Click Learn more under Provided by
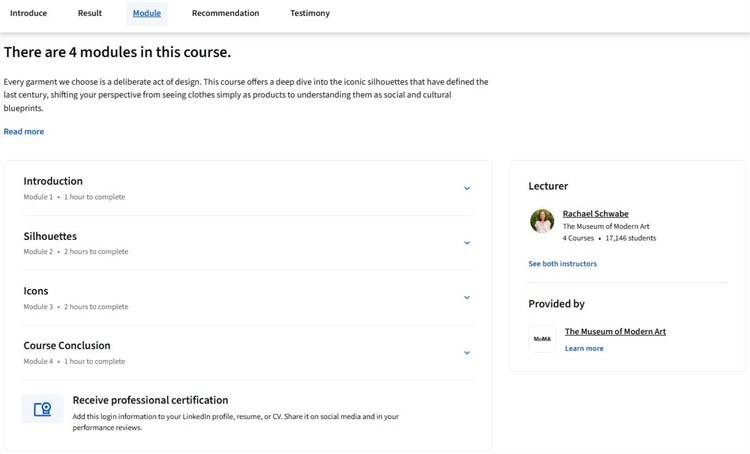The image size is (750, 454). (584, 348)
